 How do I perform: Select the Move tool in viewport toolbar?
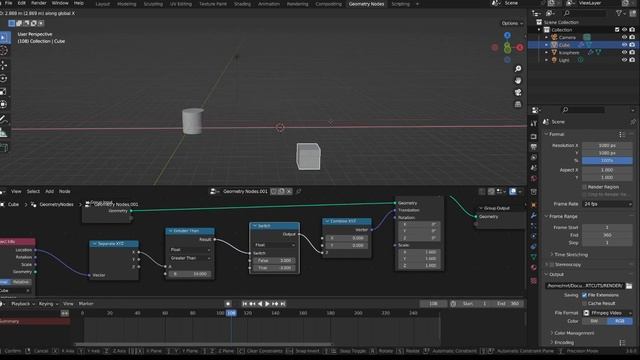coord(4,65)
